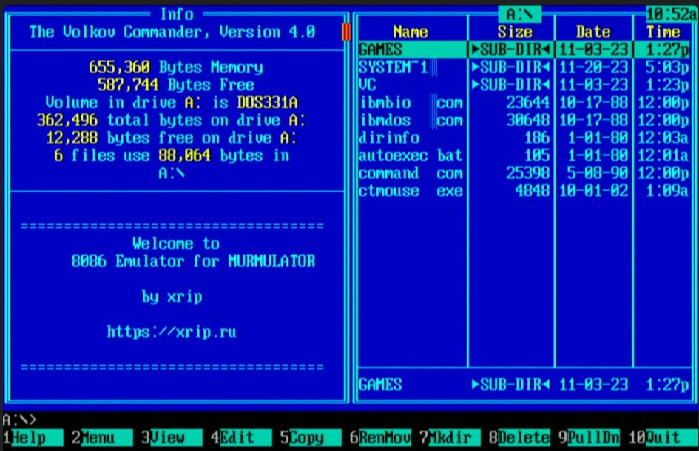Click the Date column header

click(x=593, y=32)
